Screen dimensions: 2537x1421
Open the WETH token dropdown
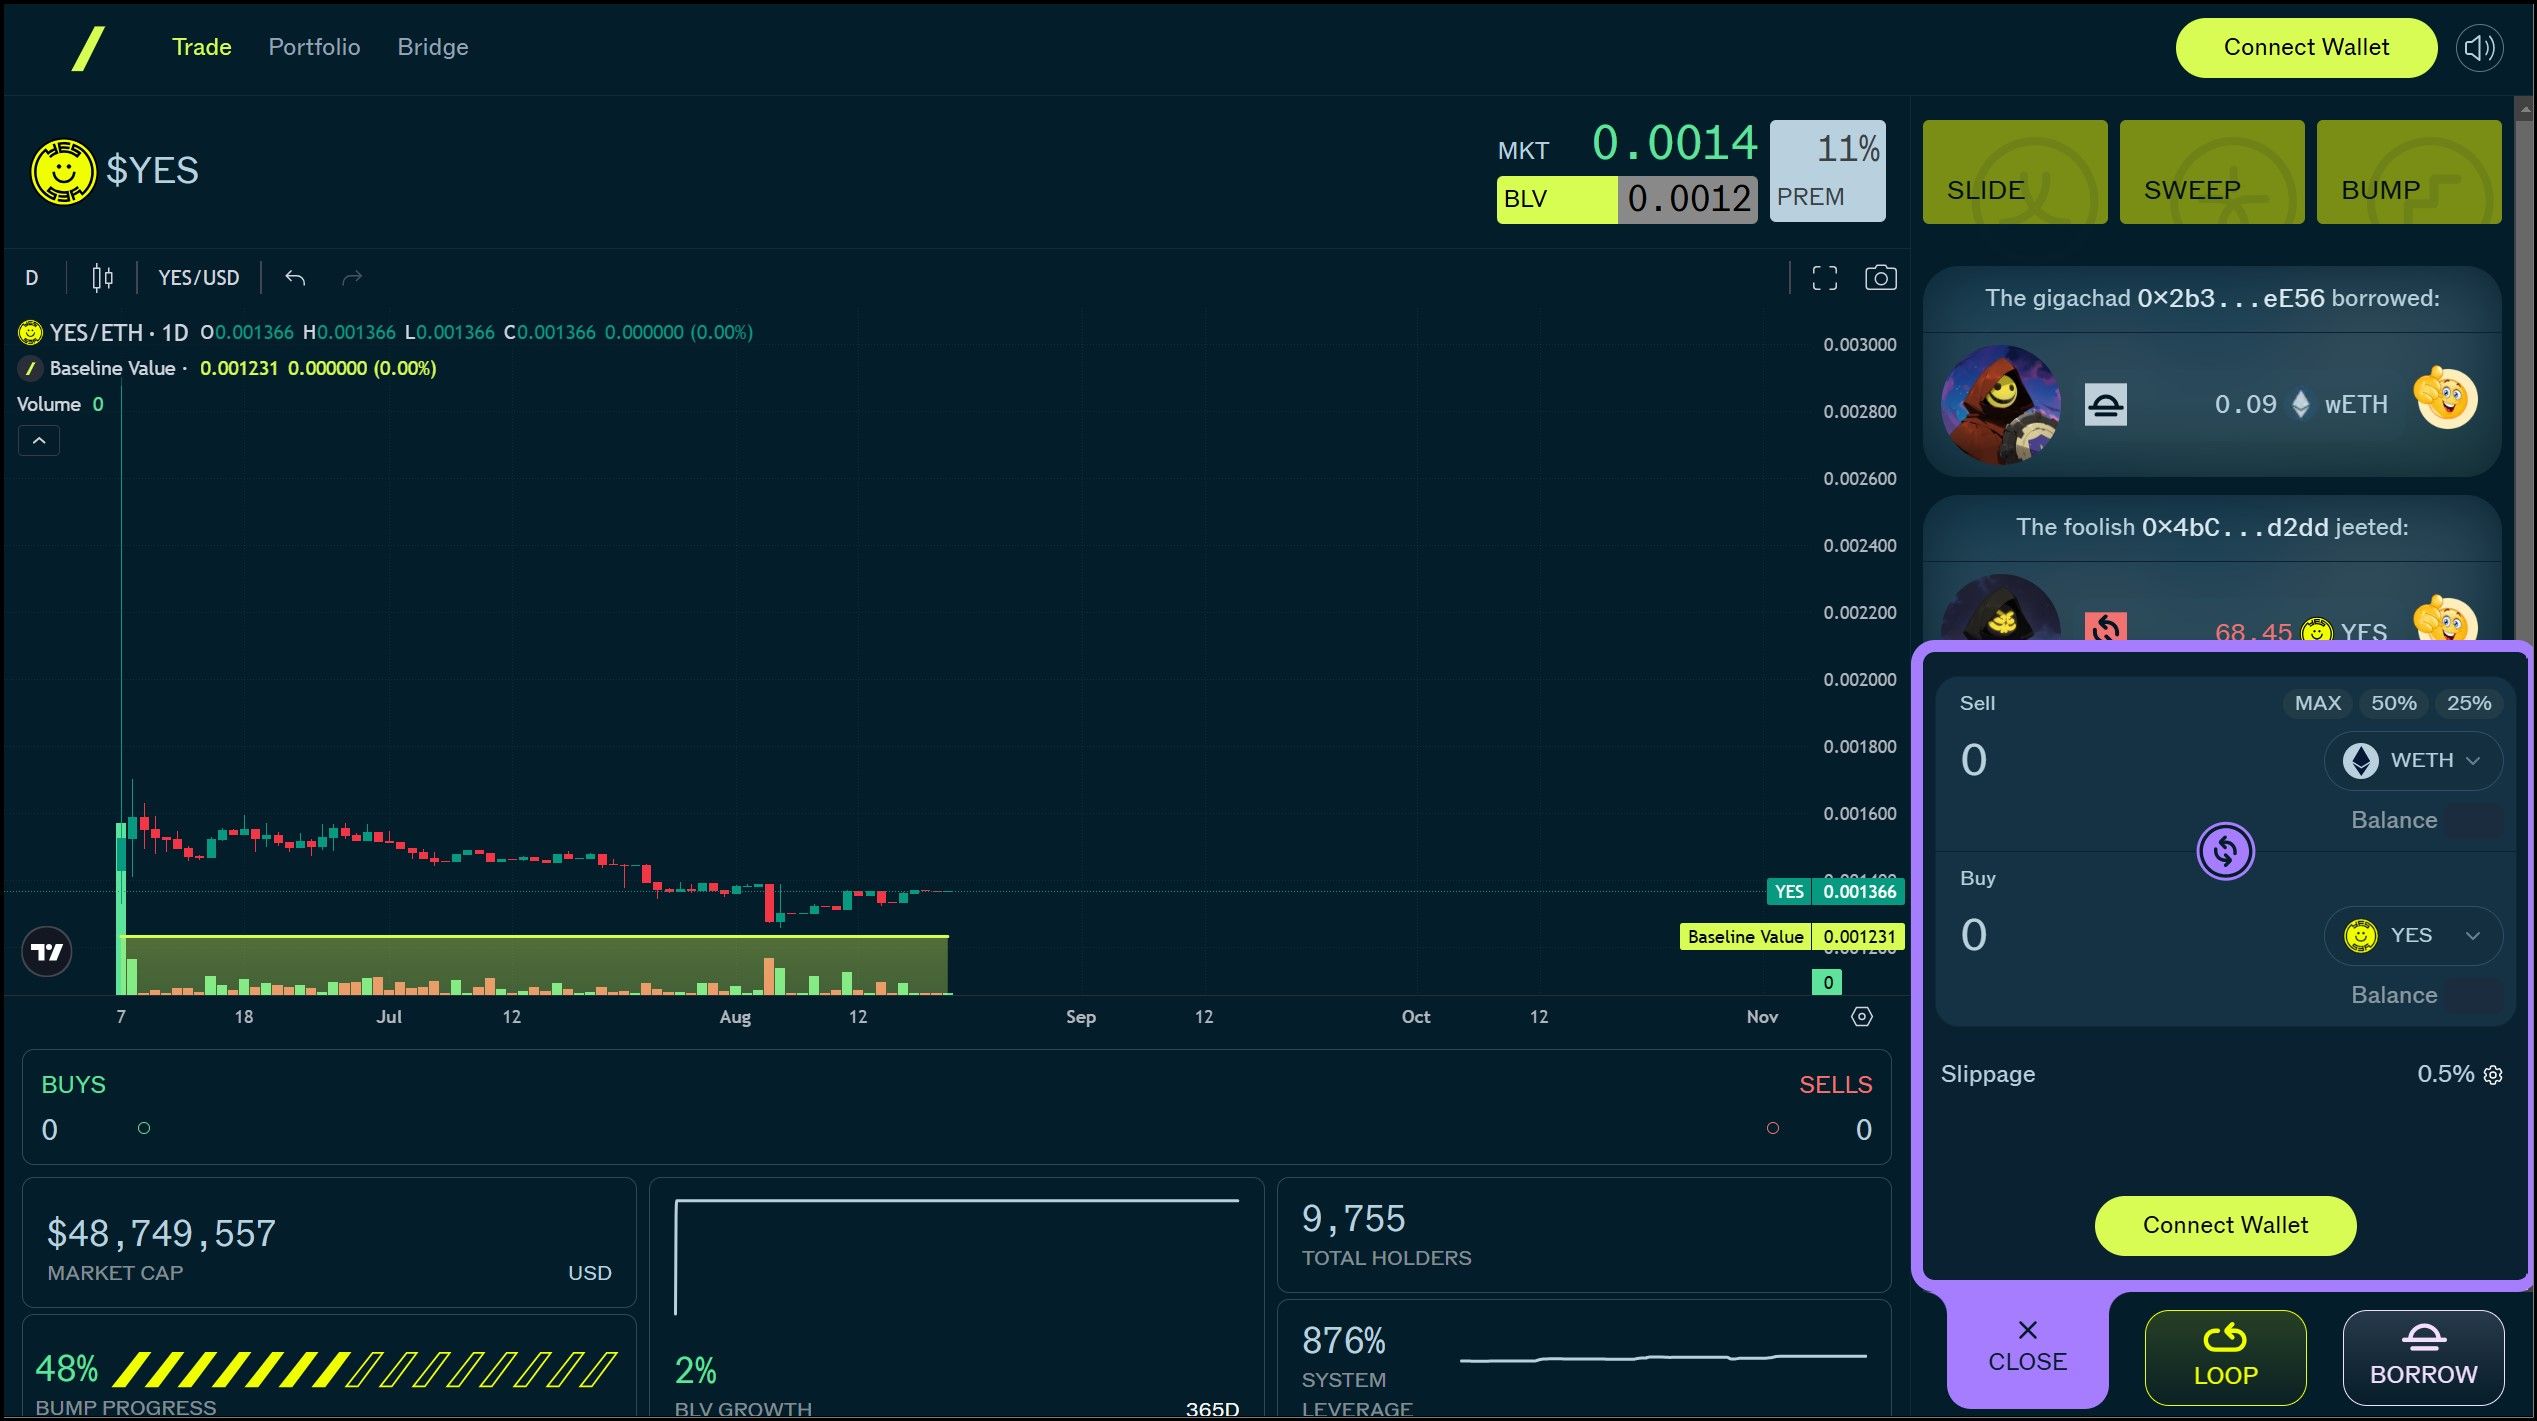click(2413, 761)
